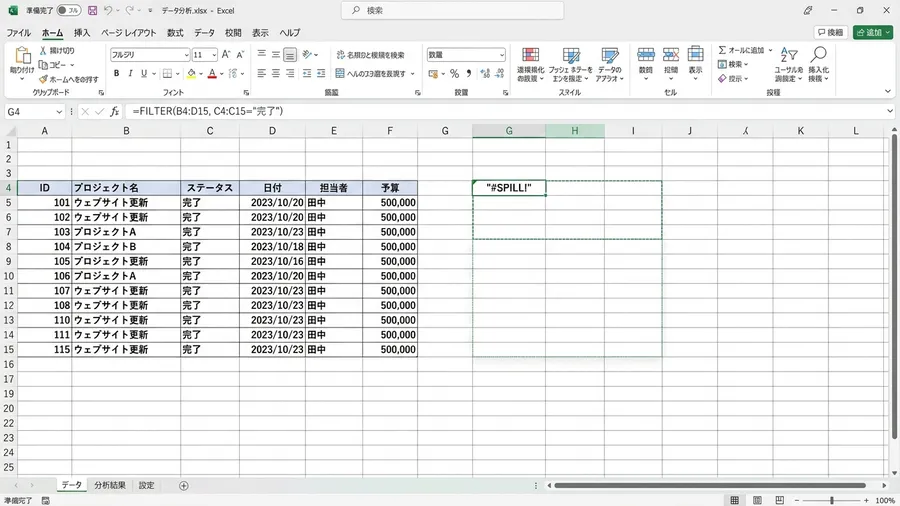Viewport: 900px width, 506px height.
Task: Toggle Bold formatting
Action: coord(117,73)
